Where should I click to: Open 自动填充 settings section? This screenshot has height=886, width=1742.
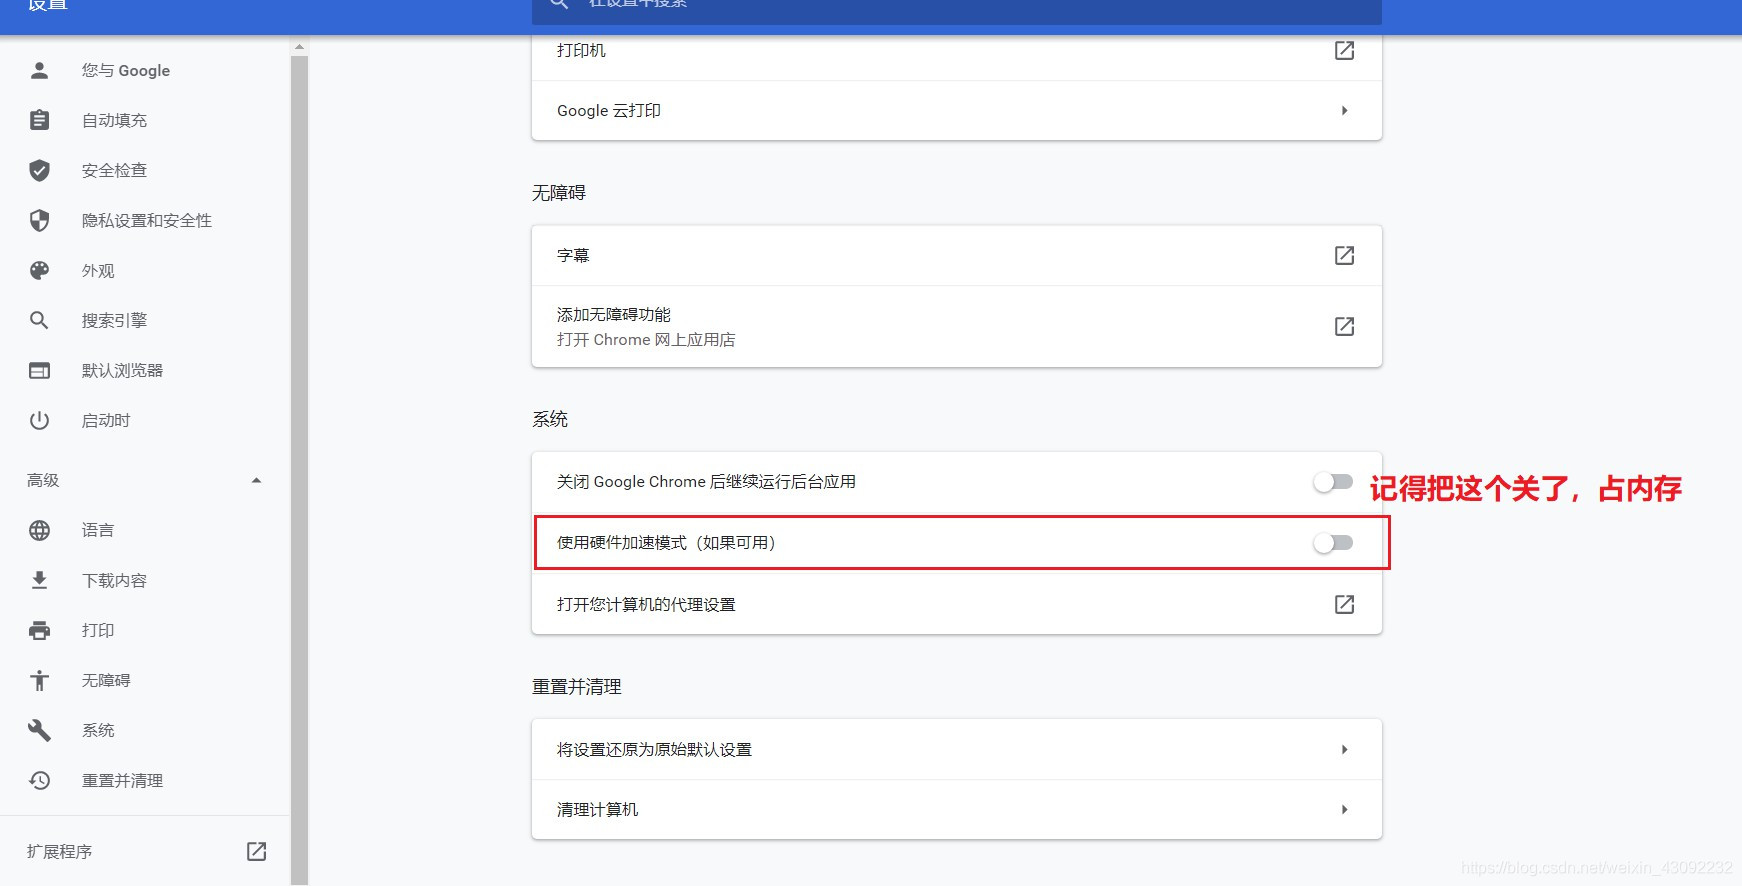[x=114, y=120]
